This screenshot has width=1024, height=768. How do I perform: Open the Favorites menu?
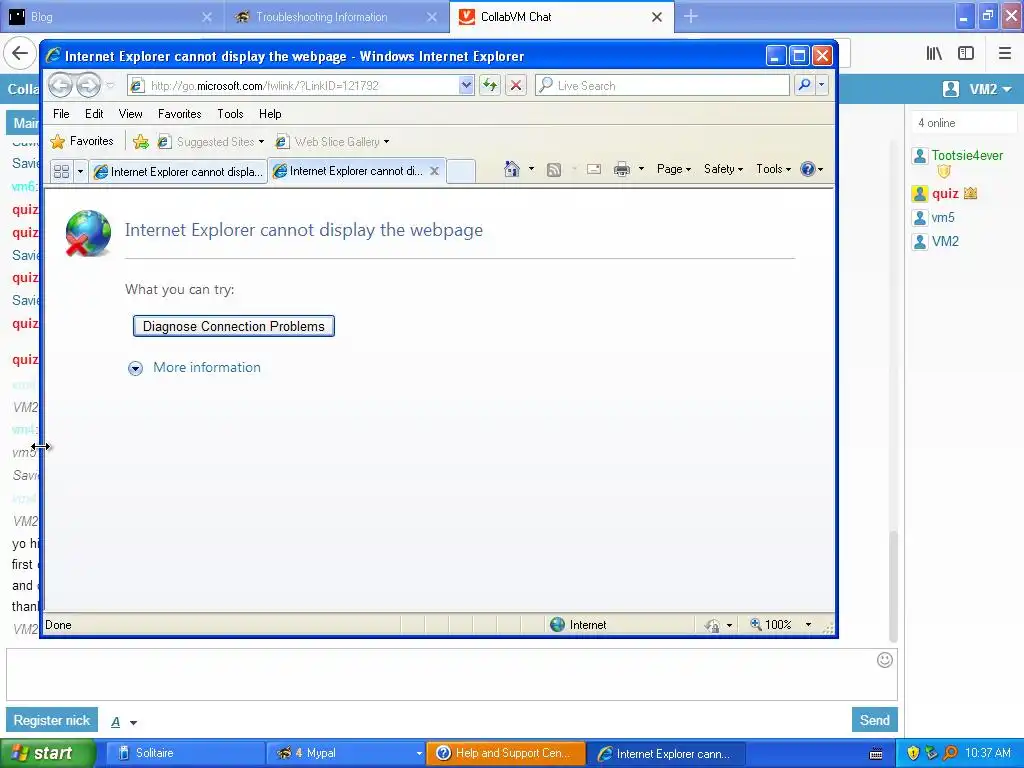[180, 114]
